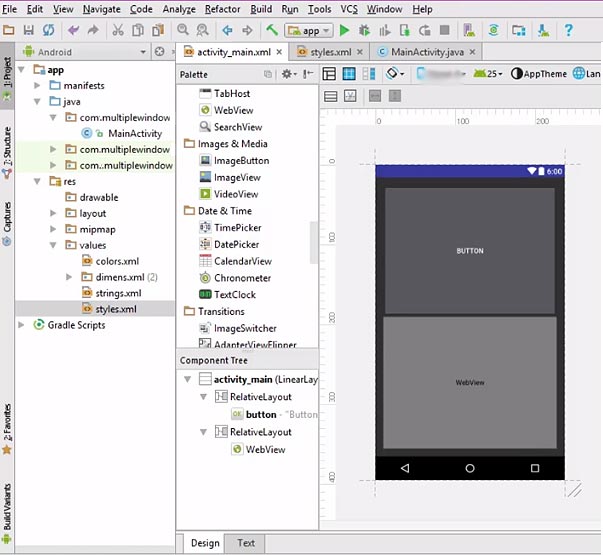Toggle the Captures tool window
This screenshot has width=603, height=555.
[x=7, y=223]
